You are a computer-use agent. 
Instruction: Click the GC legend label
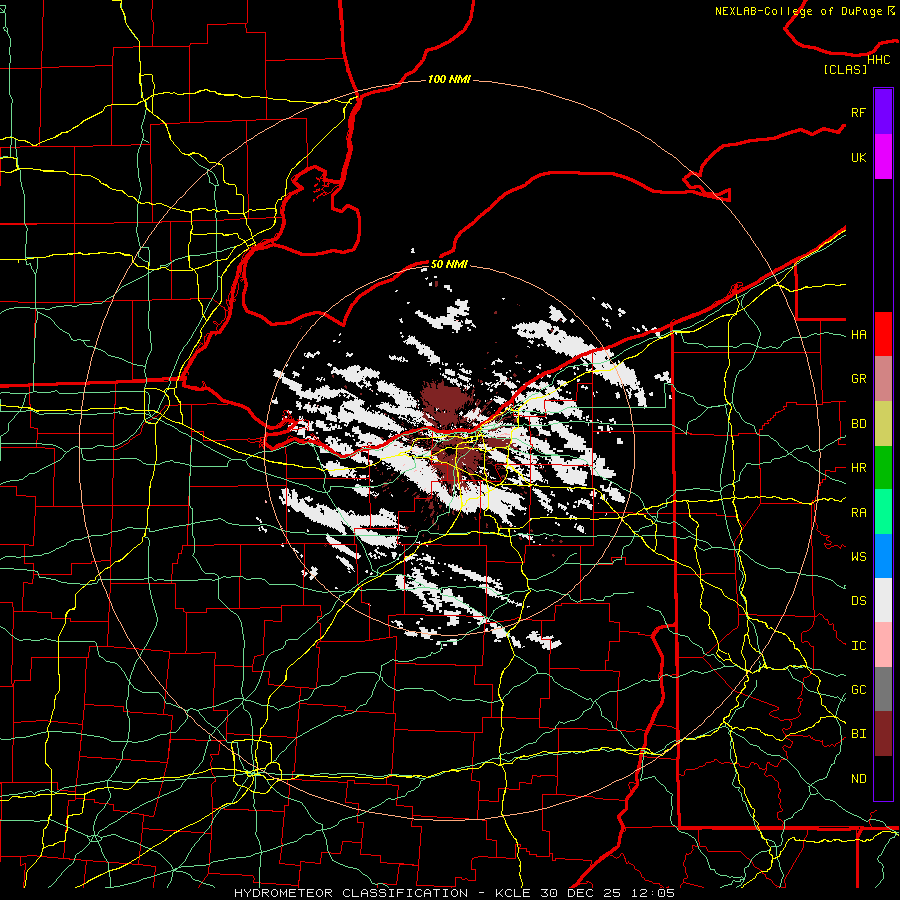tap(858, 690)
